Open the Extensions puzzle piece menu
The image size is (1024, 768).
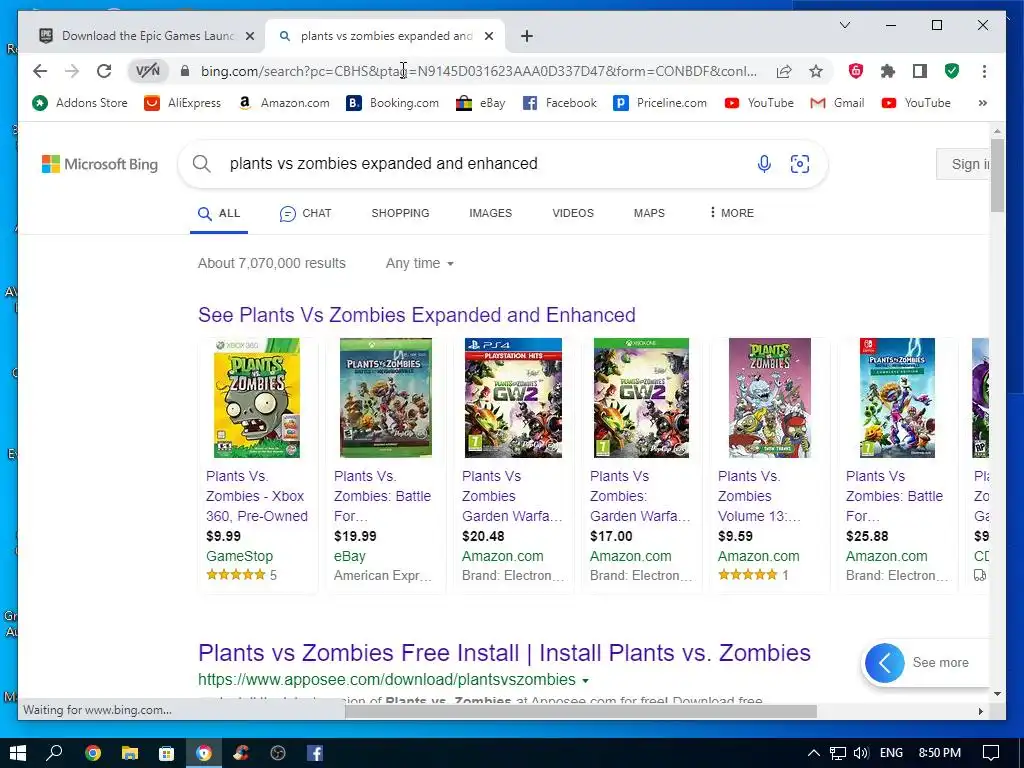pyautogui.click(x=888, y=71)
